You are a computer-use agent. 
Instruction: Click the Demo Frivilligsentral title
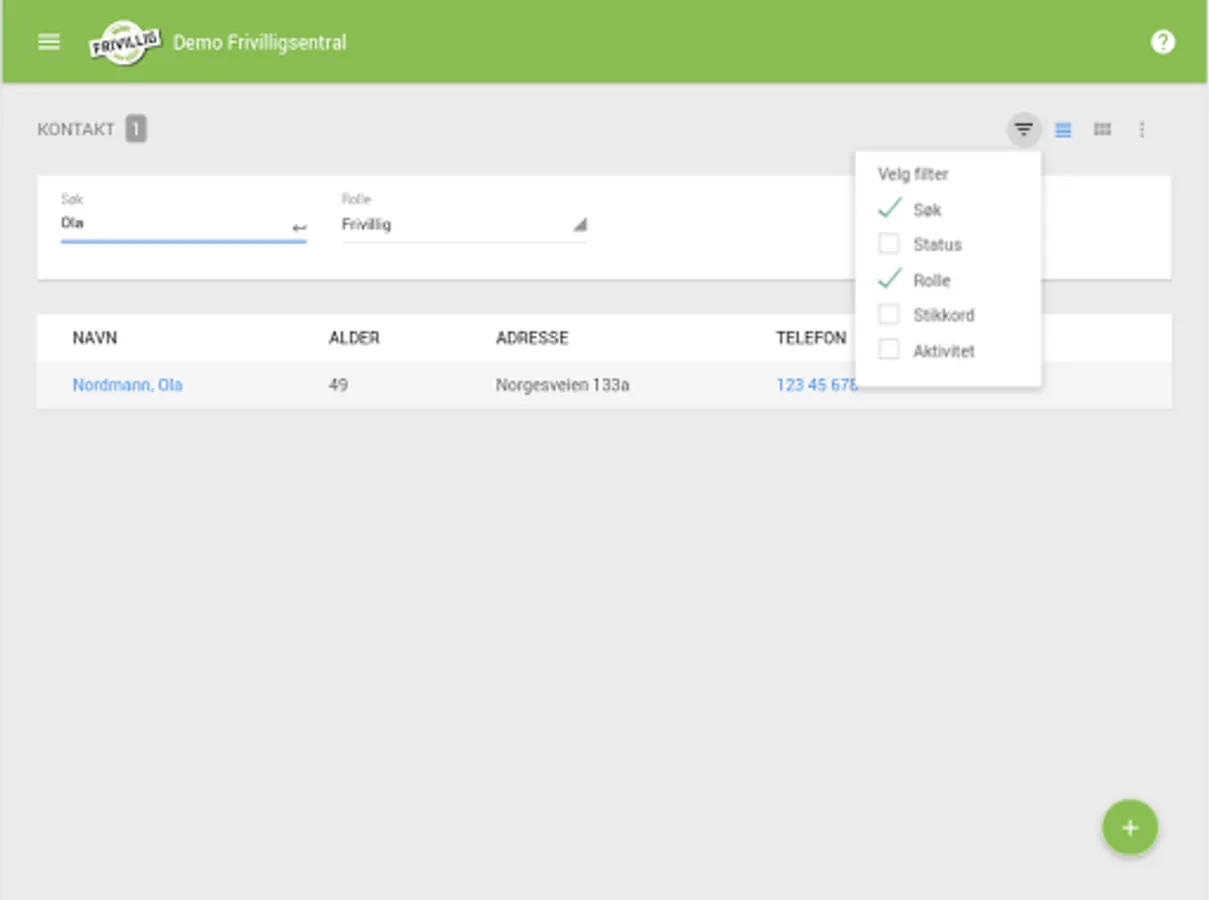tap(260, 43)
